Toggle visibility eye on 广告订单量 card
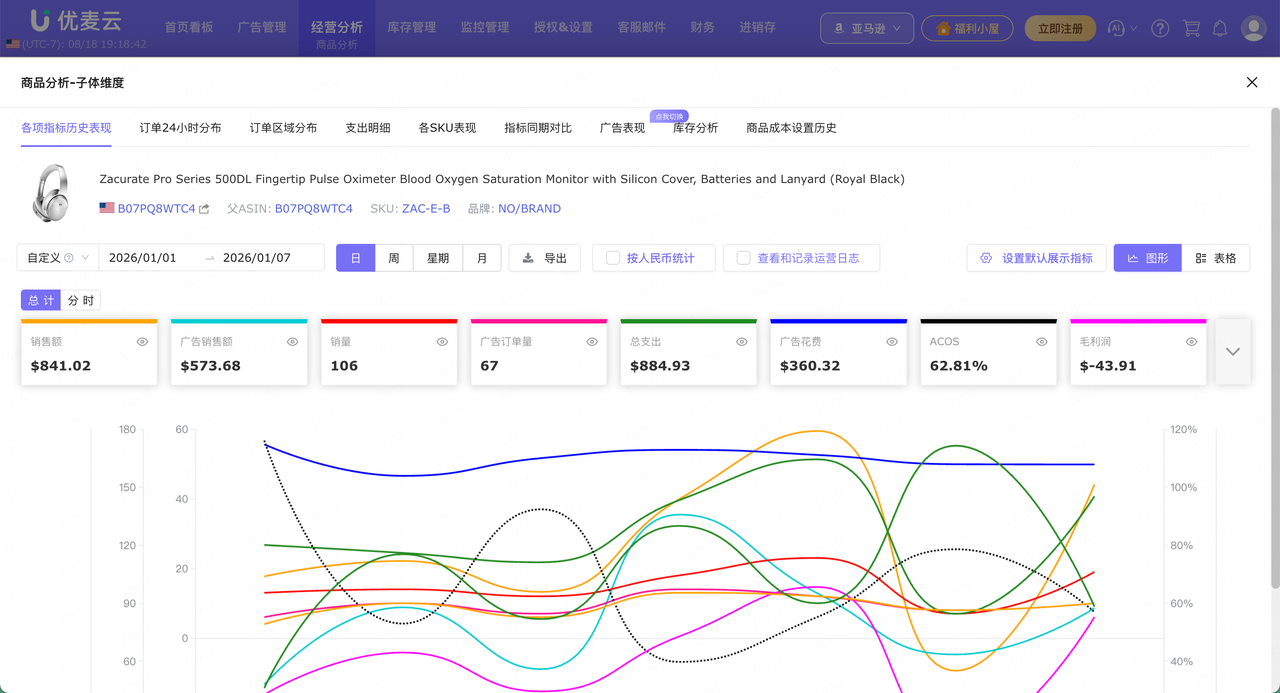This screenshot has width=1280, height=693. click(592, 342)
